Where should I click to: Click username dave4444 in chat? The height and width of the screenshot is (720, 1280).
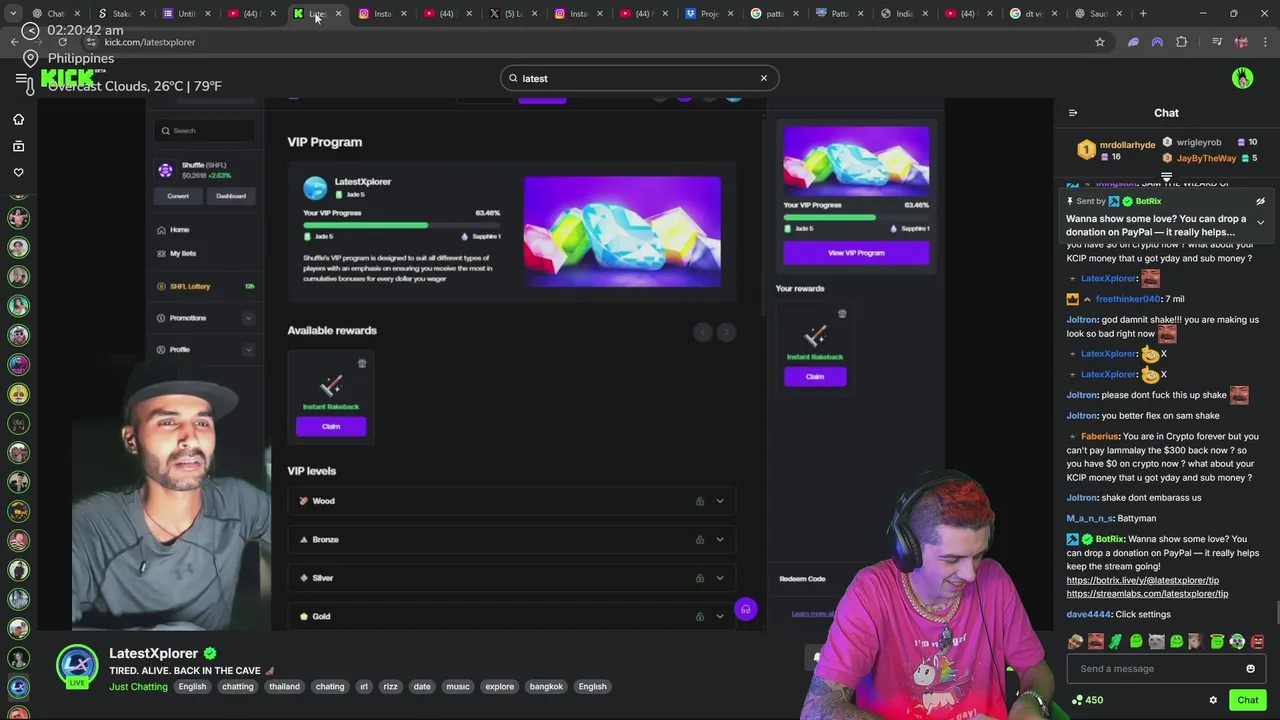click(1088, 614)
